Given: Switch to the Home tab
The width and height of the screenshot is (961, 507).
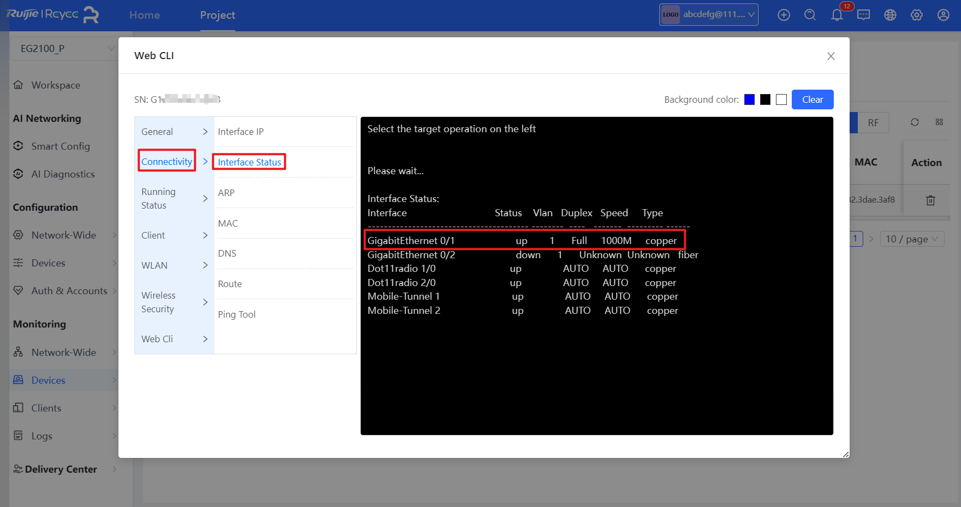Looking at the screenshot, I should (x=144, y=15).
